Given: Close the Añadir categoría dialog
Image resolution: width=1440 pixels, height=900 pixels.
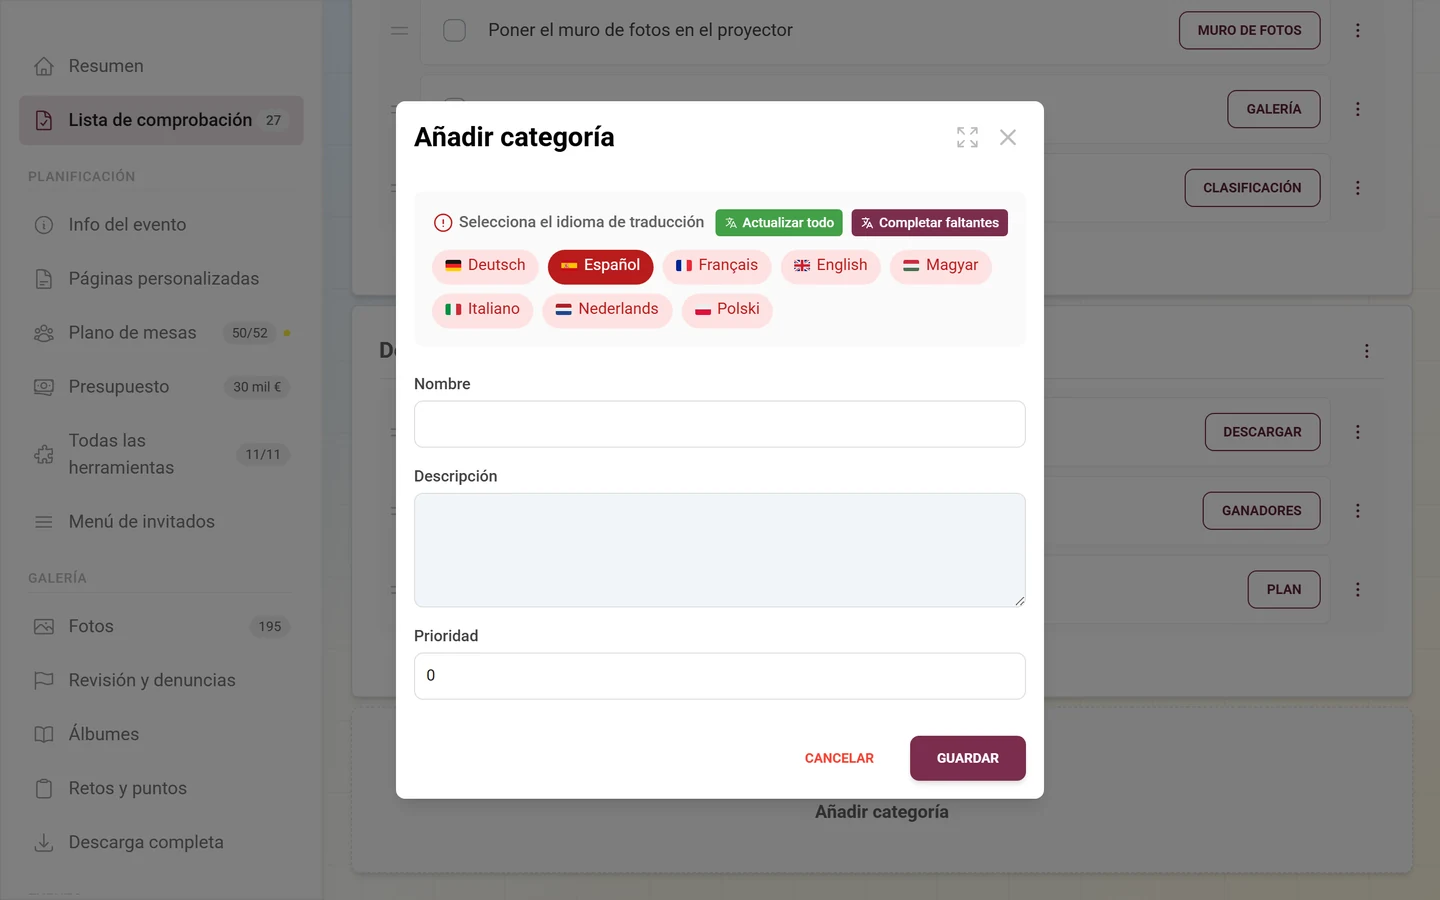Looking at the screenshot, I should pyautogui.click(x=1008, y=137).
